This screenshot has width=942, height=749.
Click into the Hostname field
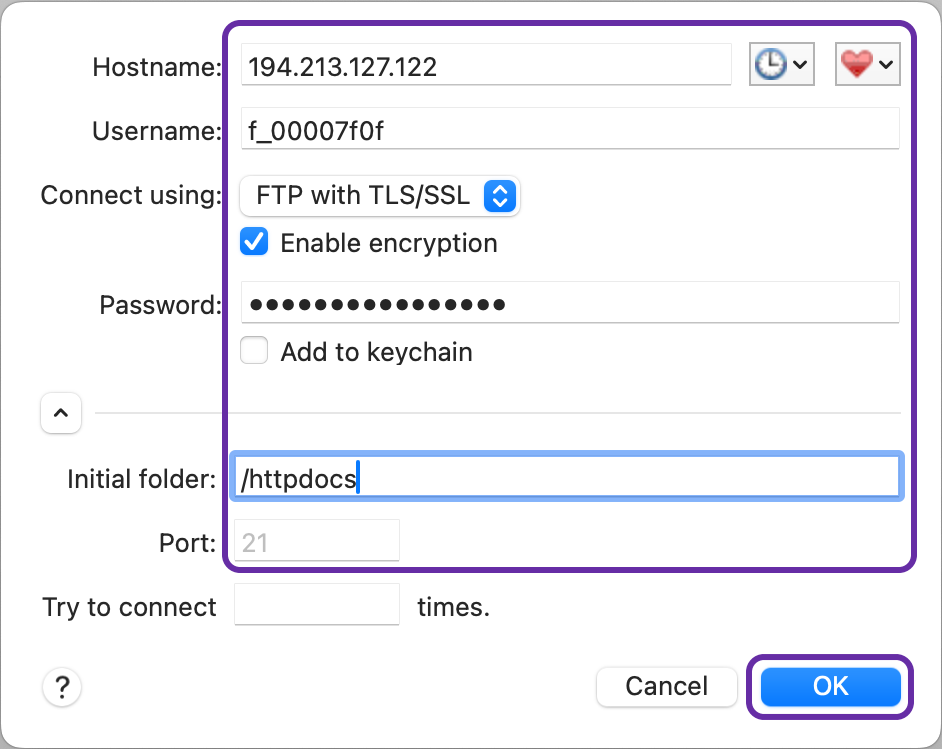(486, 67)
